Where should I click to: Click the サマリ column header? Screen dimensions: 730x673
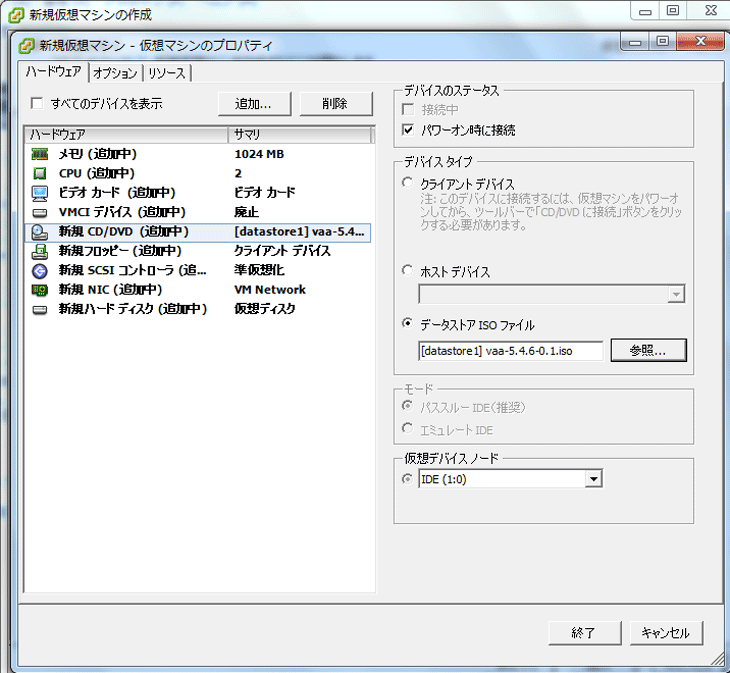[x=300, y=135]
